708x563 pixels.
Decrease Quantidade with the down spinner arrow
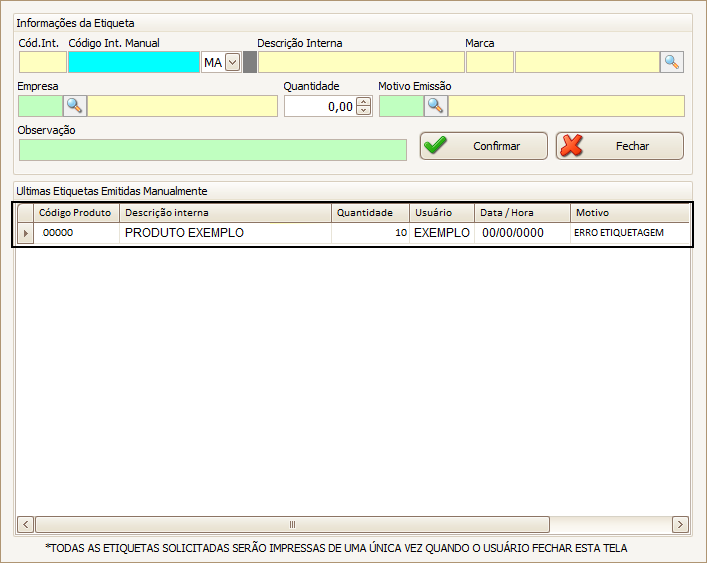coord(363,111)
